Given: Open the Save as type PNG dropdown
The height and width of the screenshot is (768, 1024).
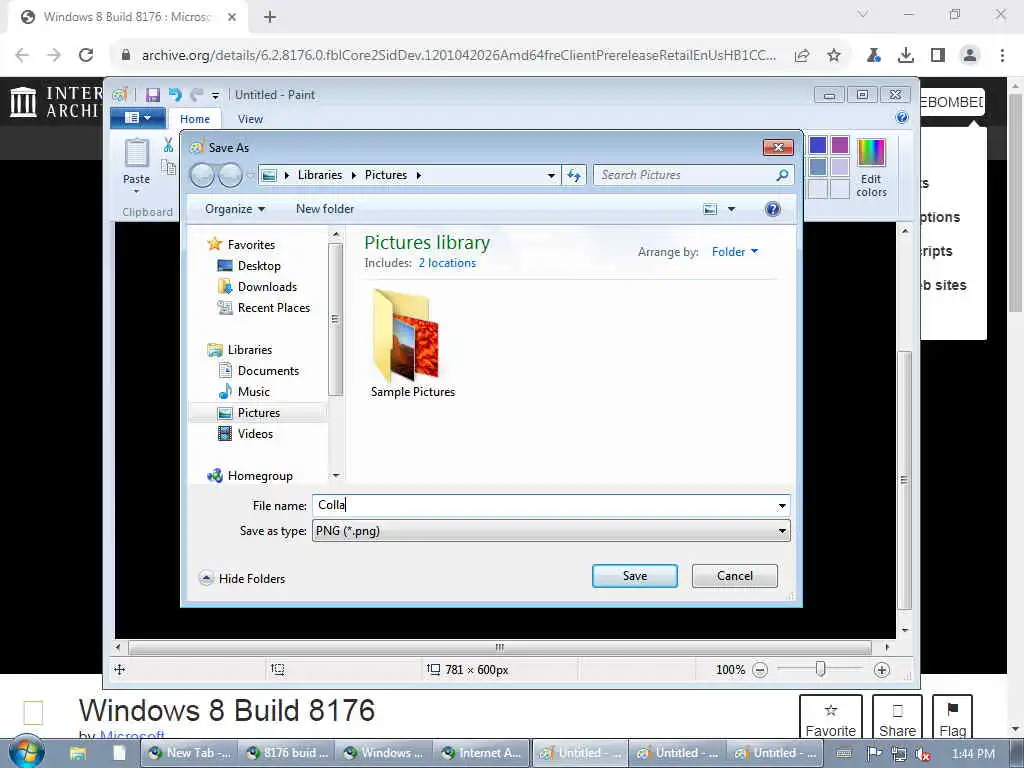Looking at the screenshot, I should tap(551, 531).
